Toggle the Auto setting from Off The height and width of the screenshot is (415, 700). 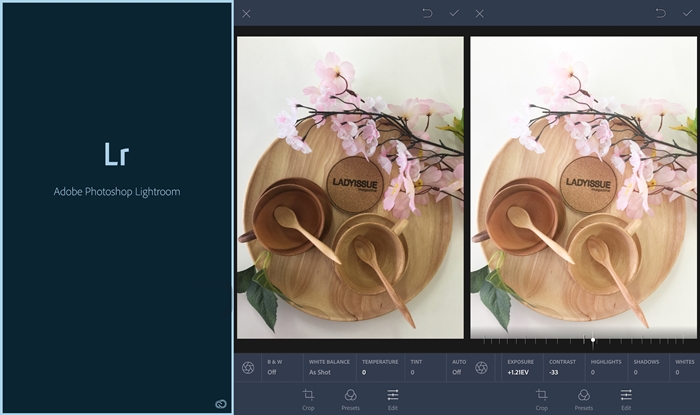(458, 367)
